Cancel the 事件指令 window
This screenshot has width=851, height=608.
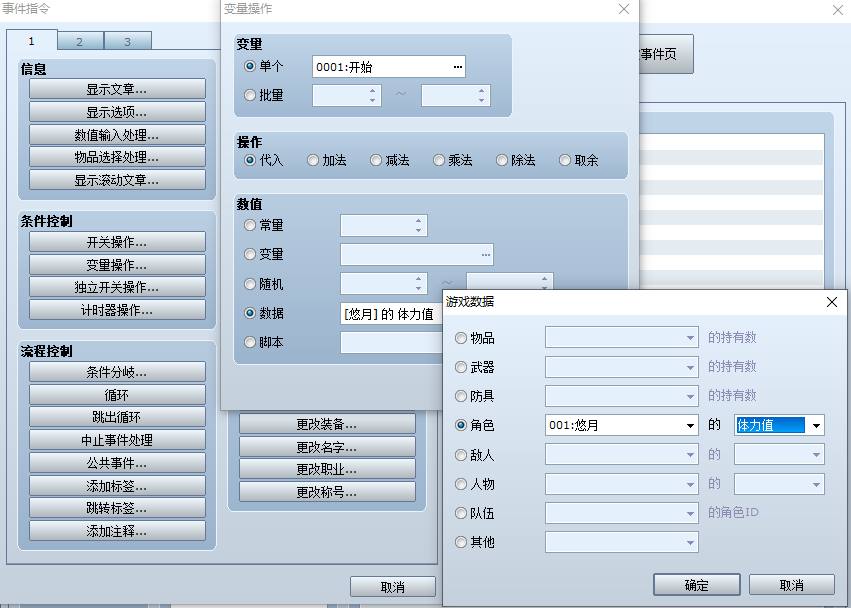point(392,587)
